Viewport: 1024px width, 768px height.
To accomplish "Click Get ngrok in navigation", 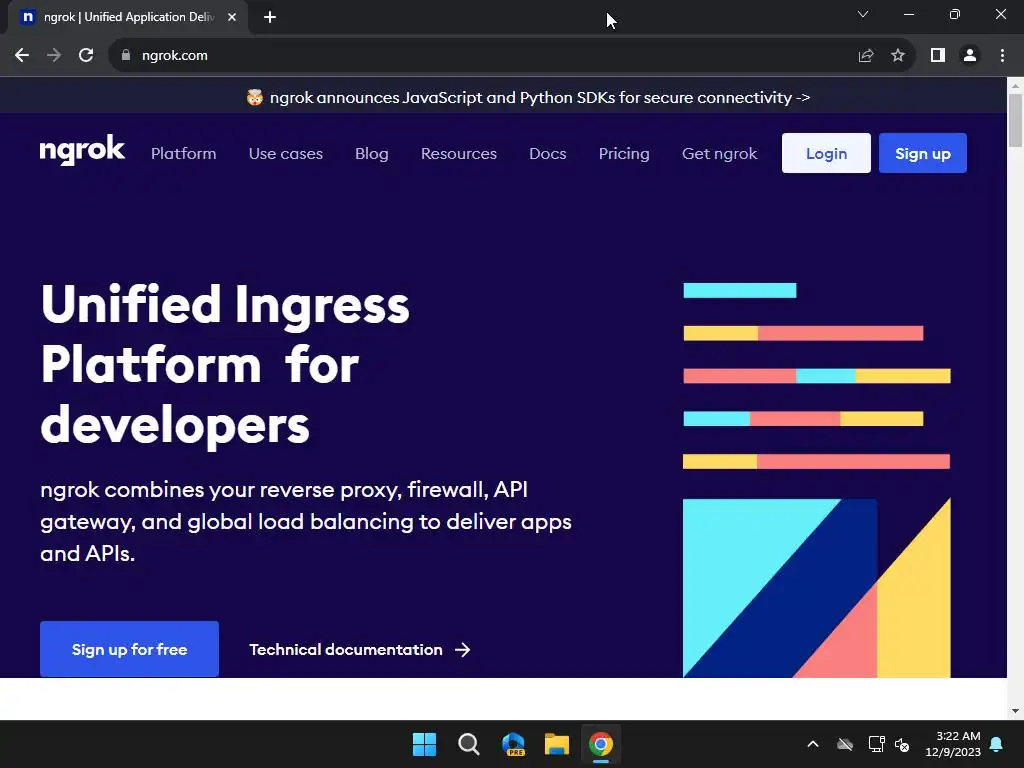I will pyautogui.click(x=719, y=153).
